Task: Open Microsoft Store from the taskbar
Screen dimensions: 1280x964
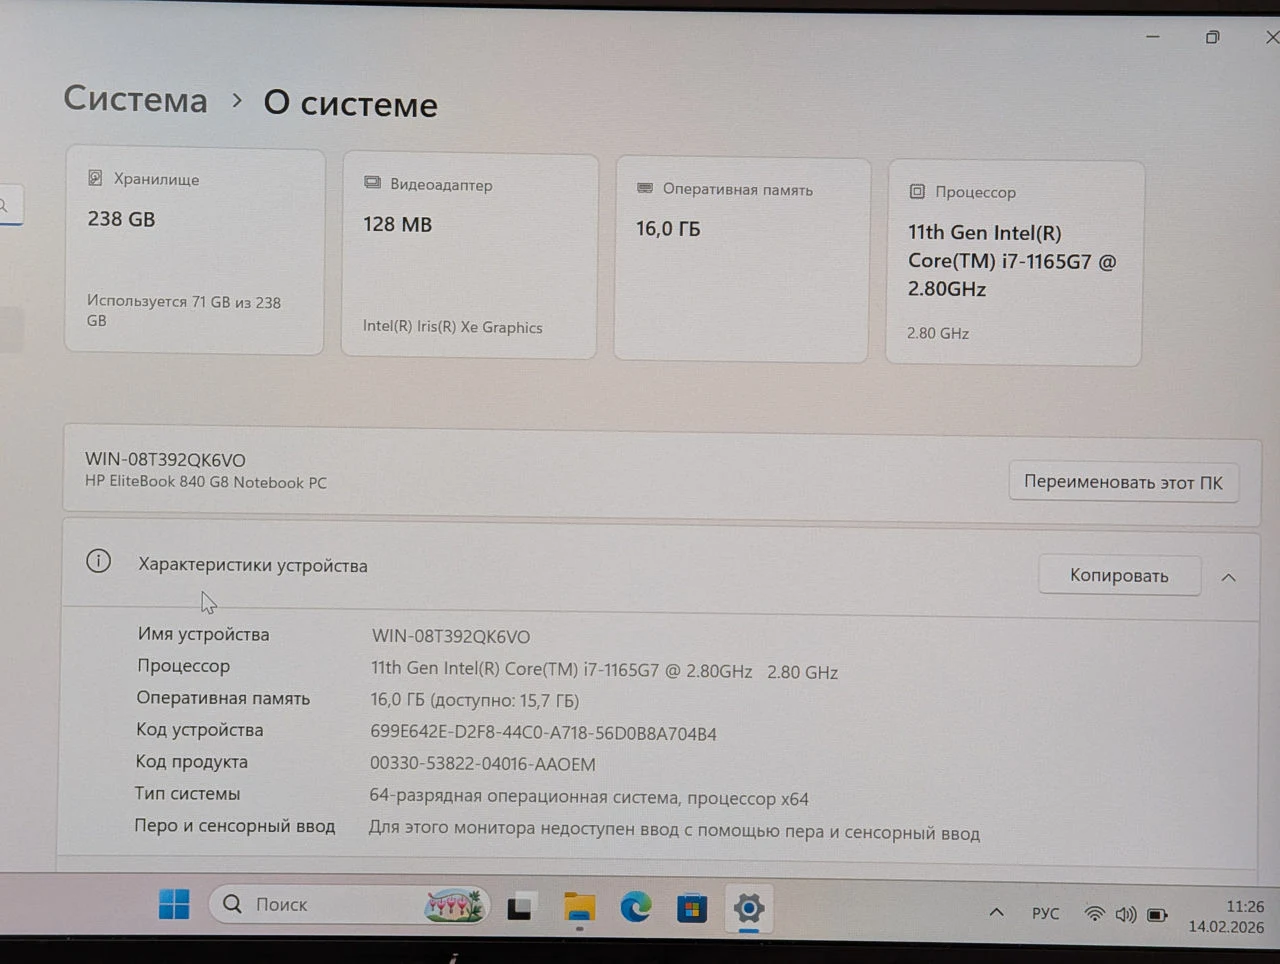Action: point(692,909)
